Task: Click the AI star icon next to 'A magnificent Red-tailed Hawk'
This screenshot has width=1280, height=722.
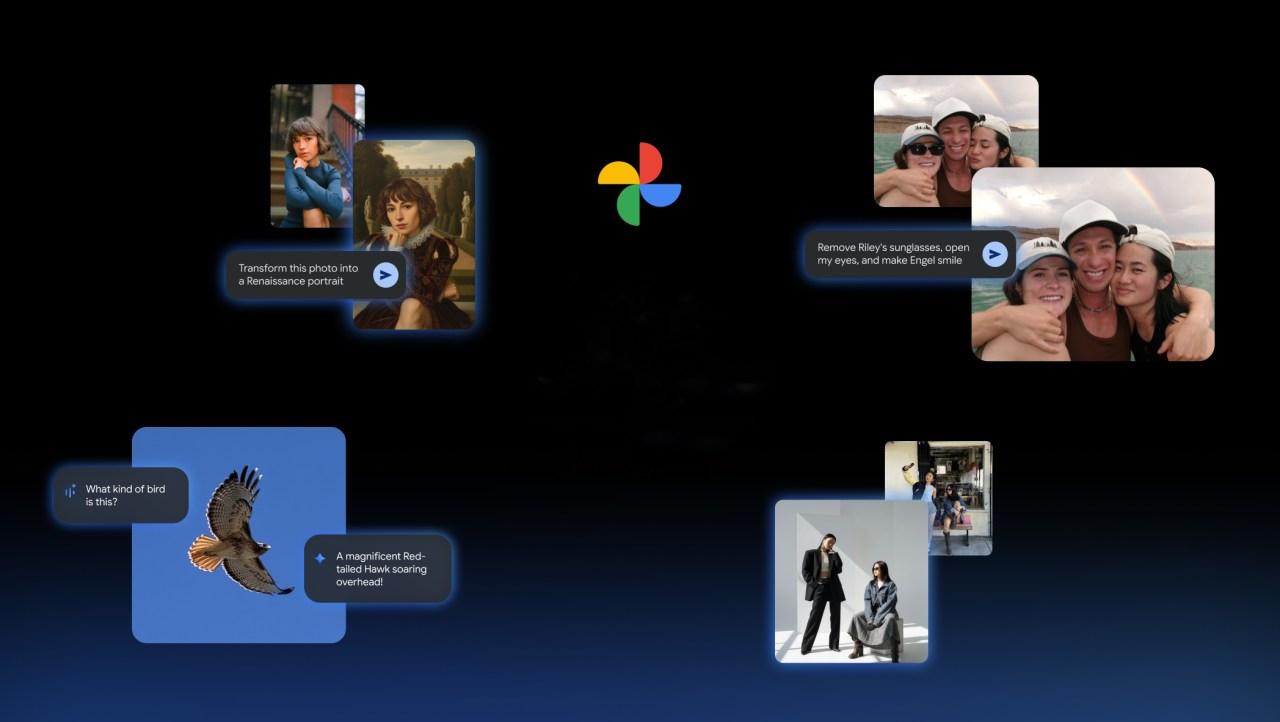Action: click(318, 557)
